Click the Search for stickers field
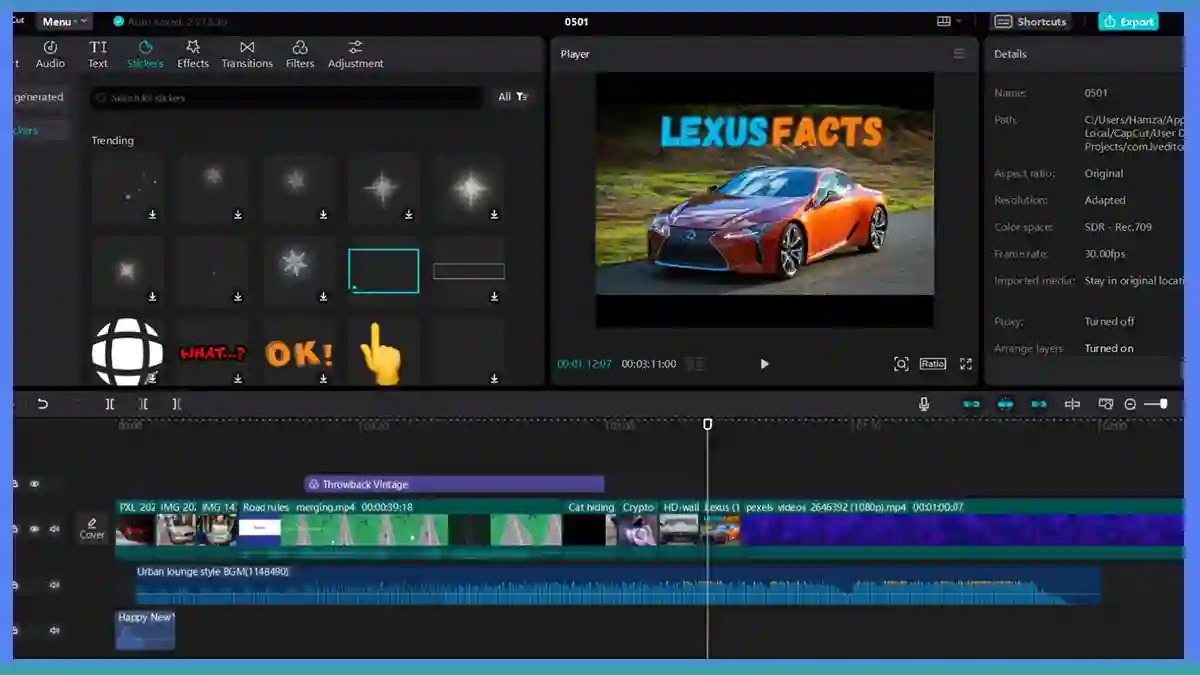The height and width of the screenshot is (675, 1200). [x=287, y=98]
